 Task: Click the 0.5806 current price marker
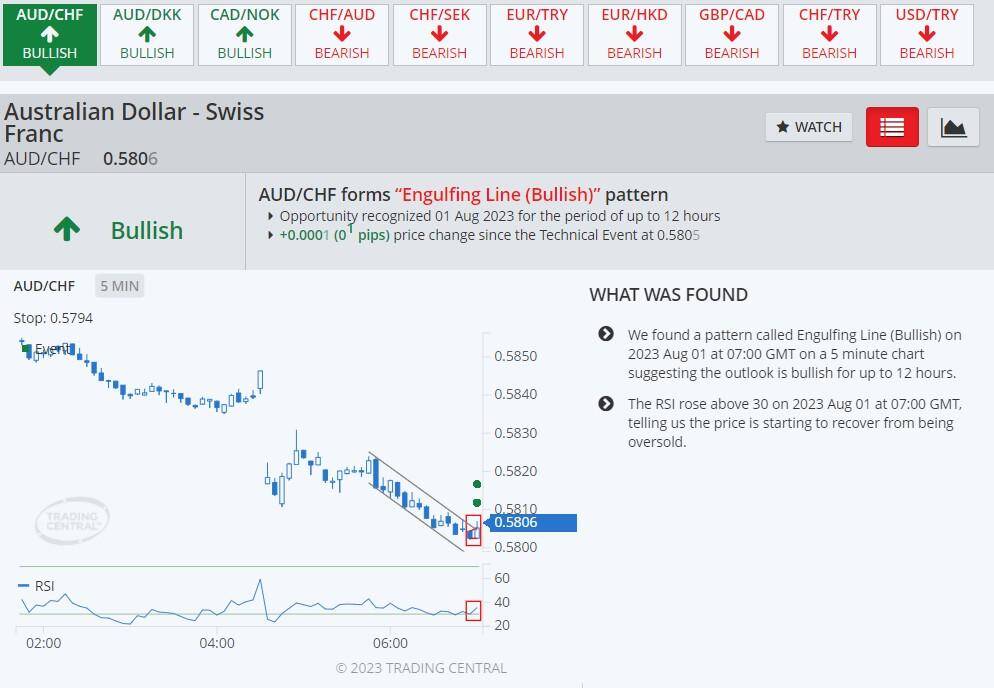(530, 522)
